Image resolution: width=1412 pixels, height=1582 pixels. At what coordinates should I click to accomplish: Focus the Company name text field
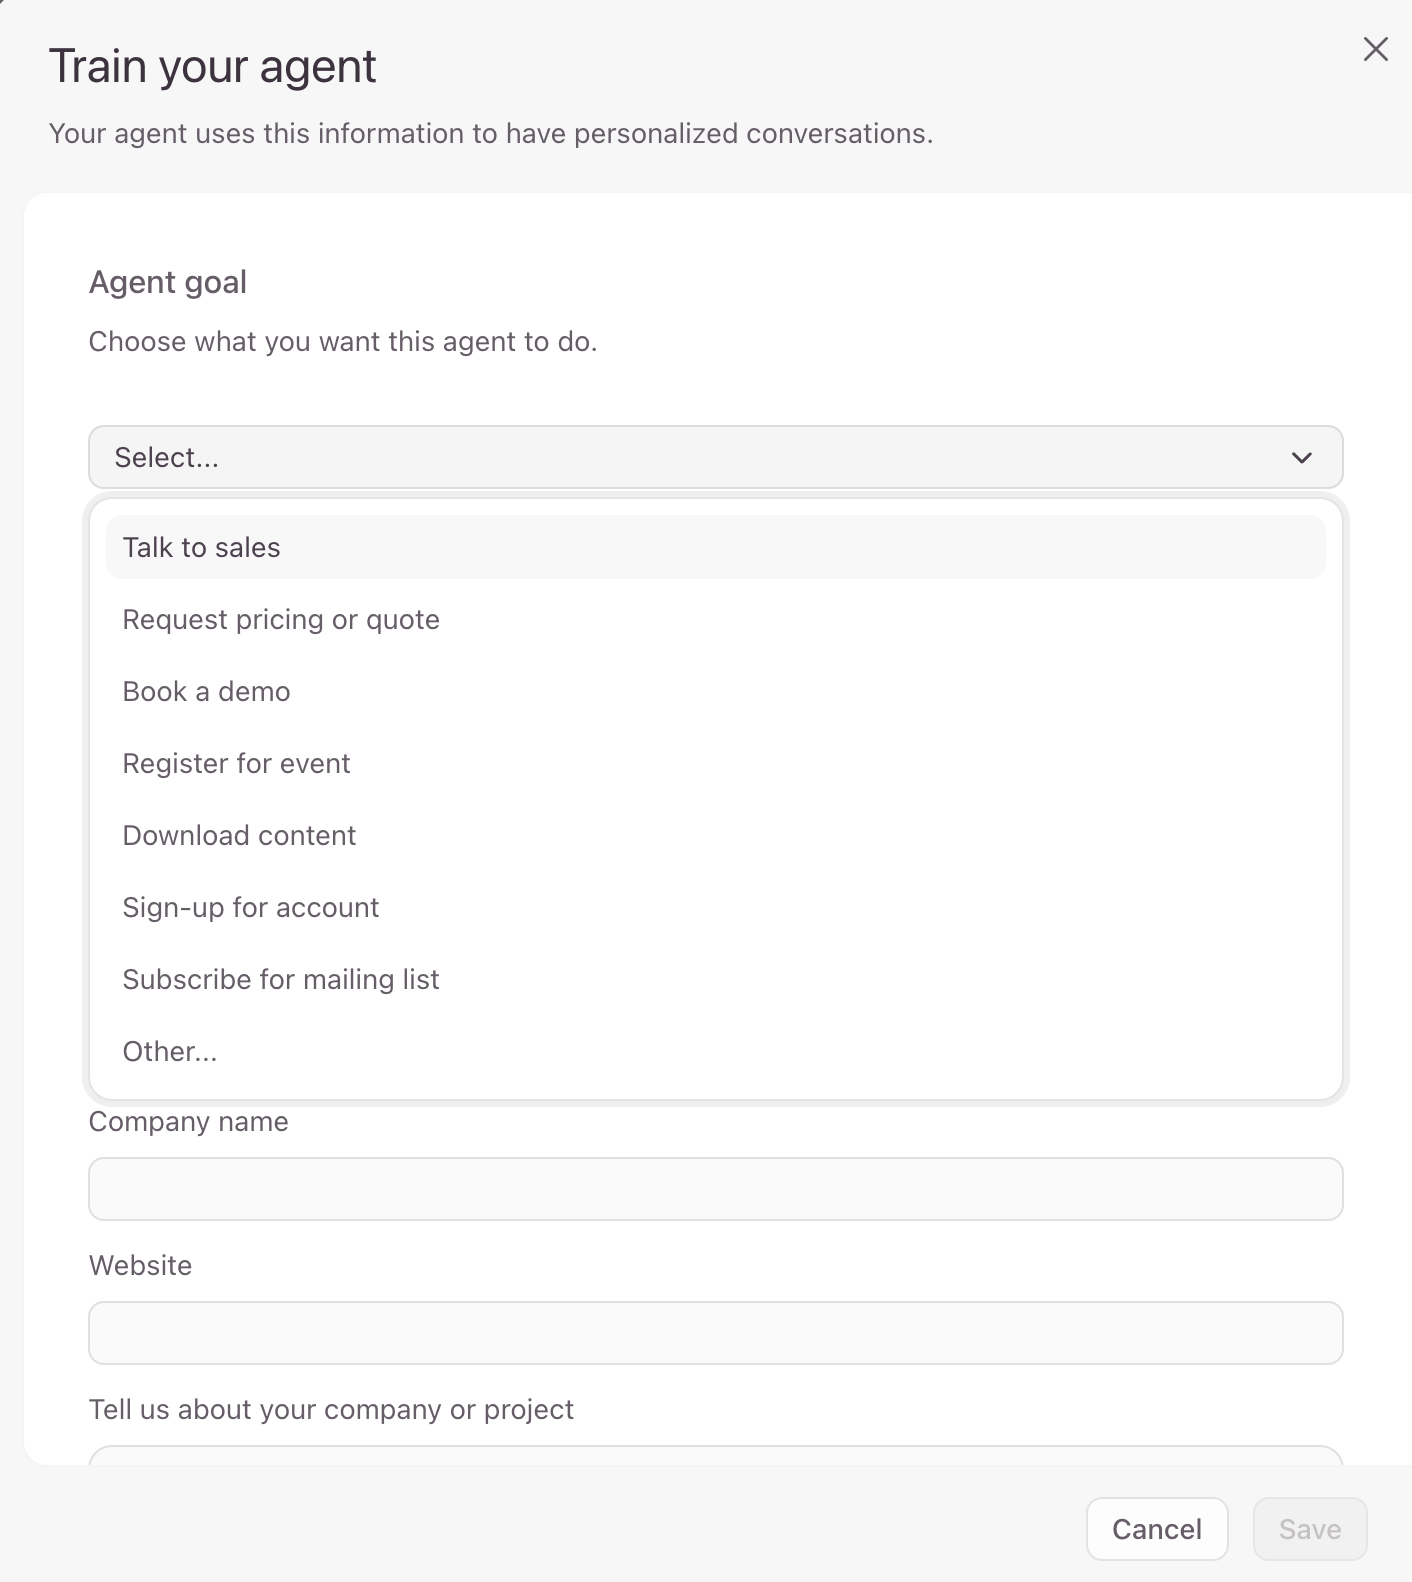(715, 1189)
